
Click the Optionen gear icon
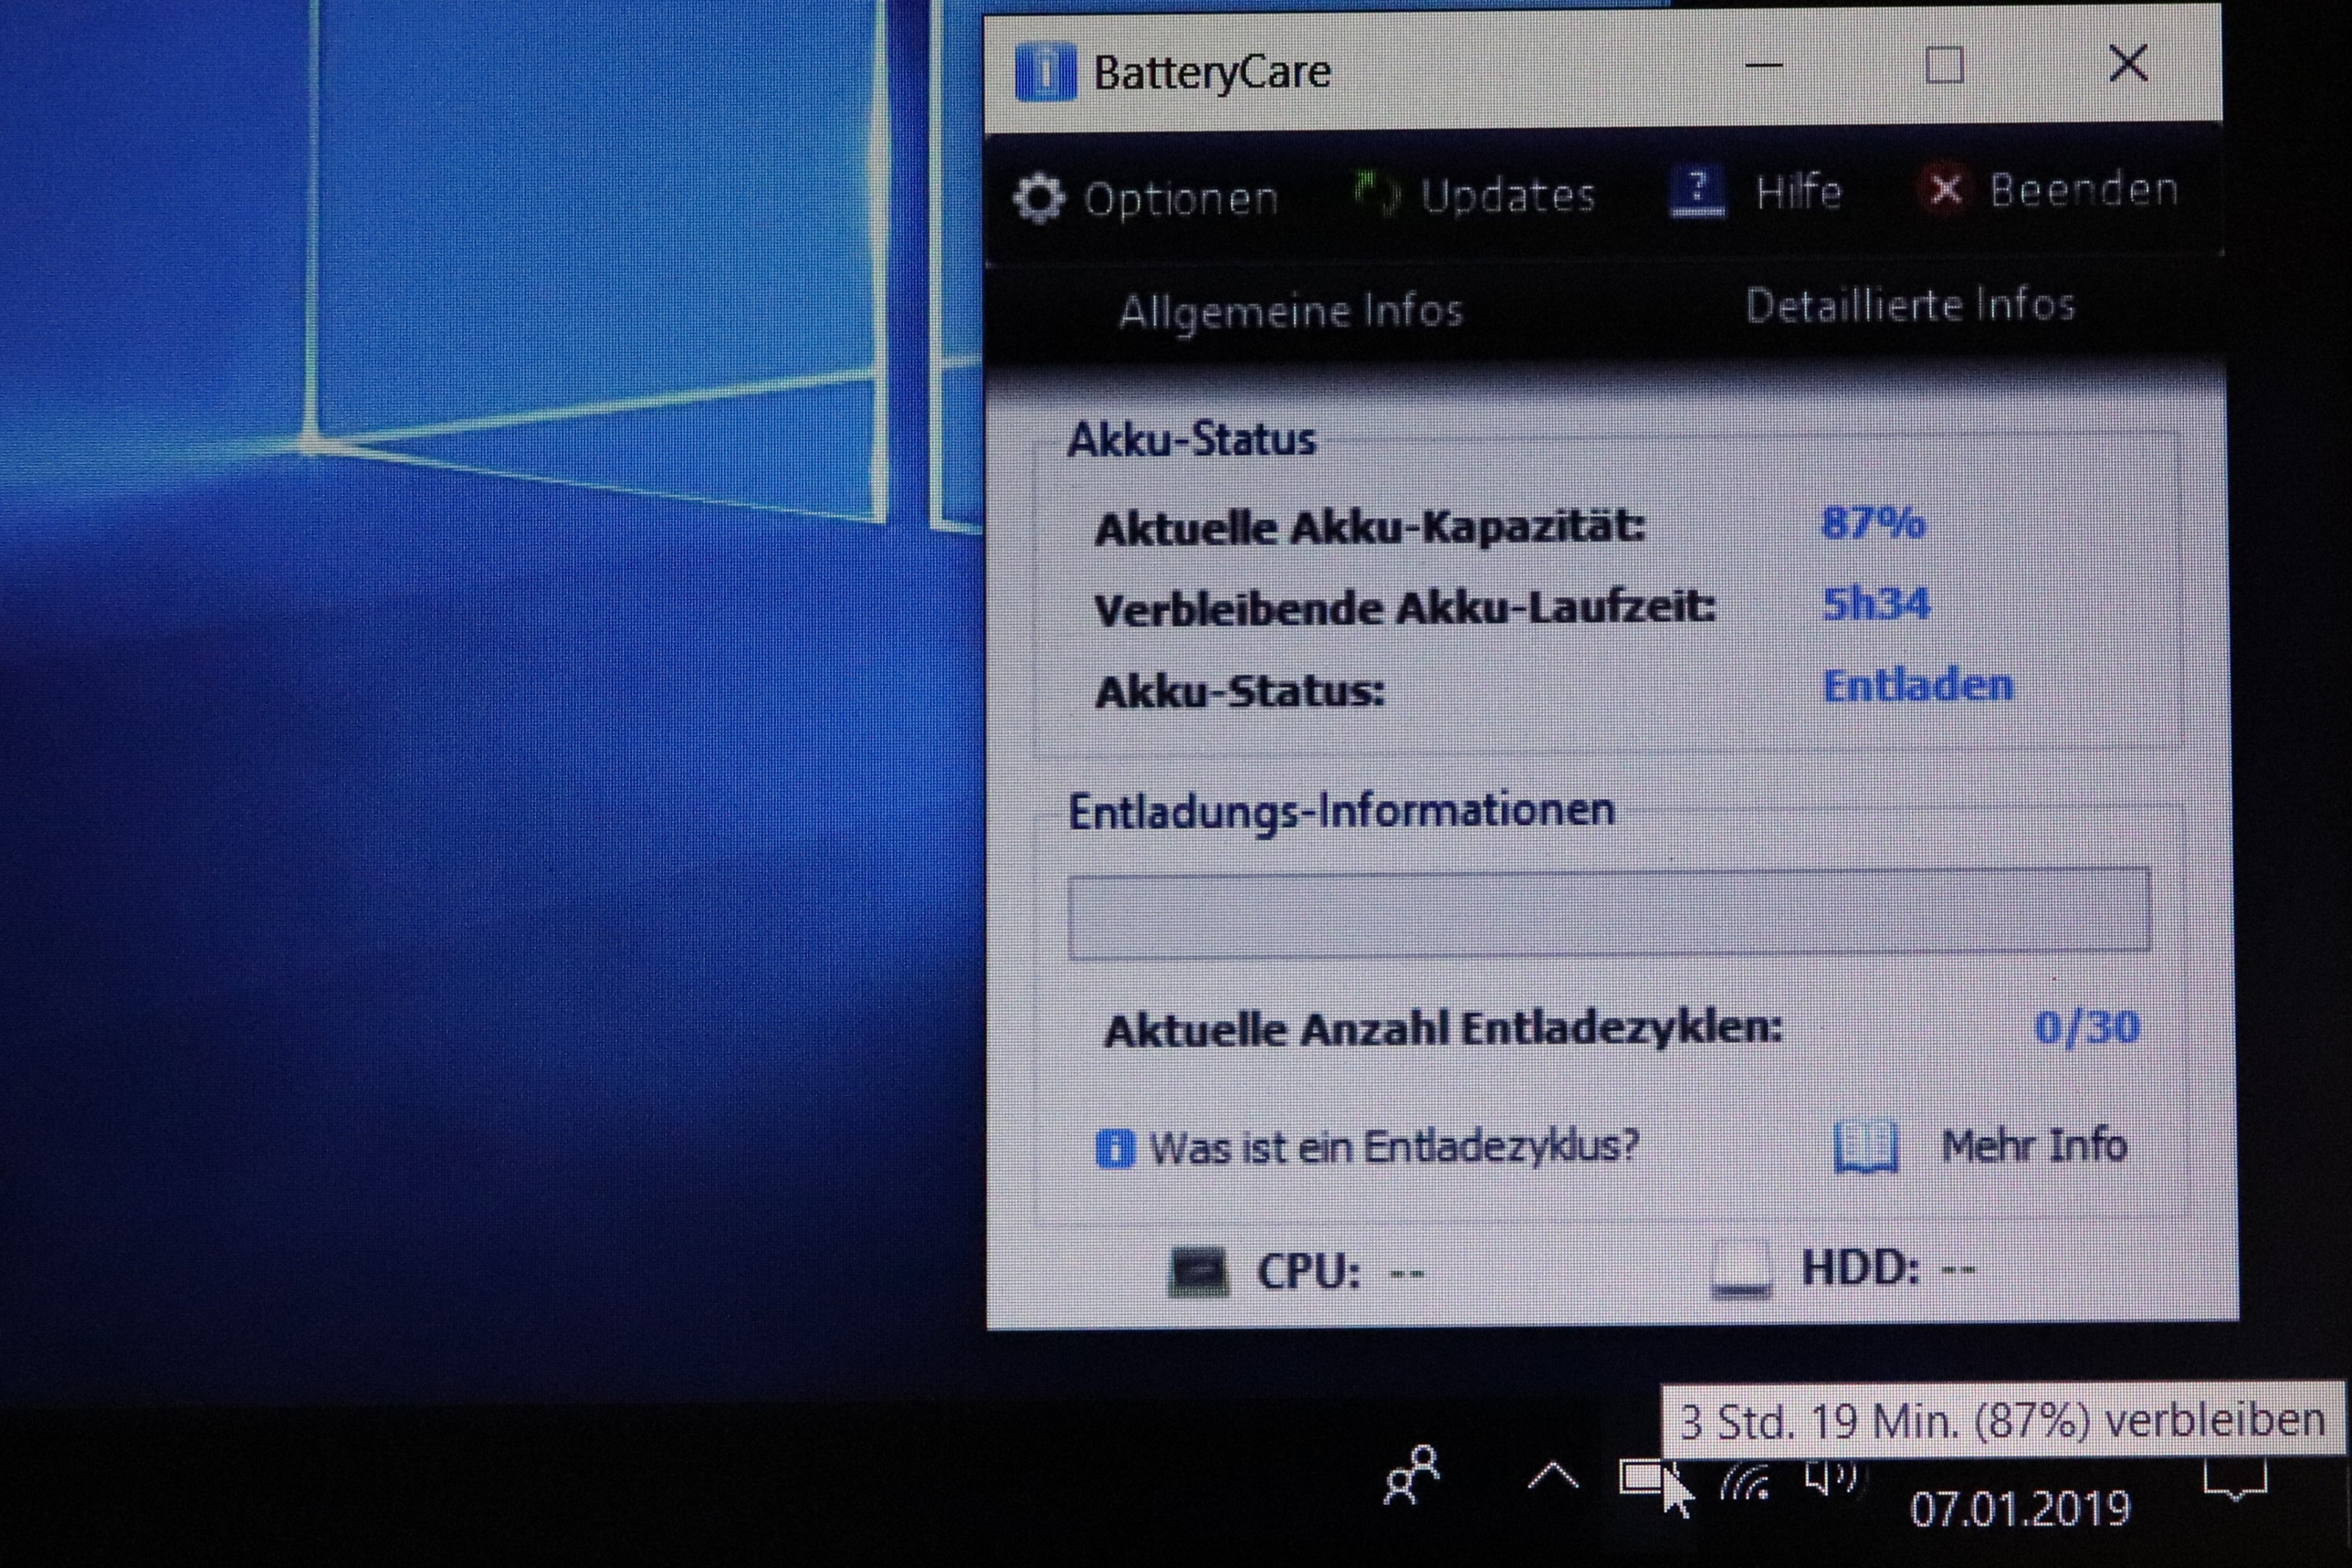pyautogui.click(x=1039, y=199)
